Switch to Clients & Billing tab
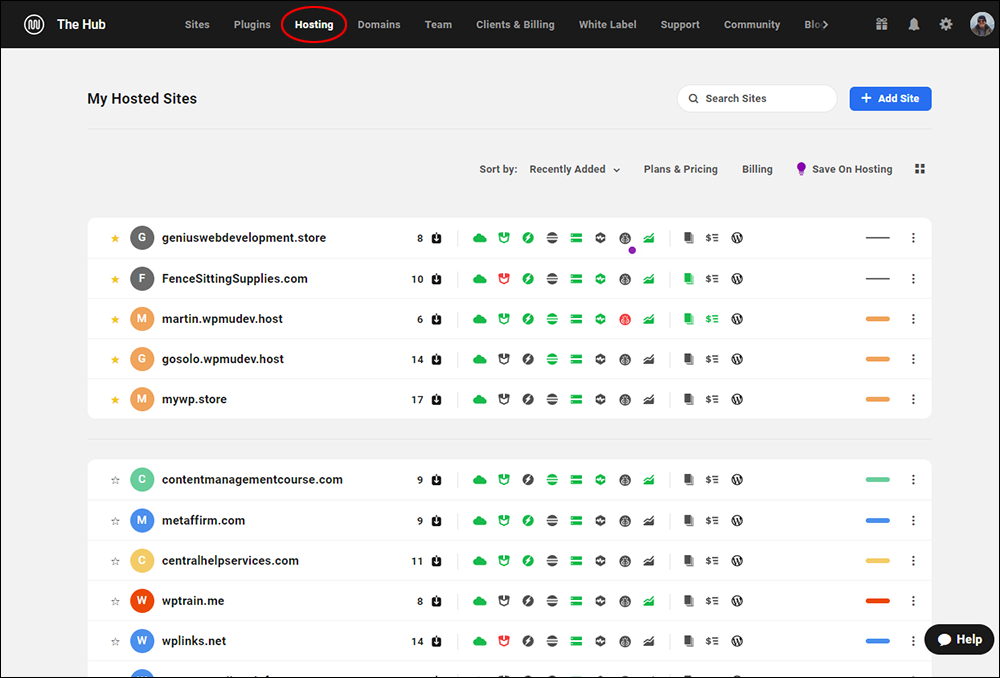Viewport: 1000px width, 678px height. point(515,24)
